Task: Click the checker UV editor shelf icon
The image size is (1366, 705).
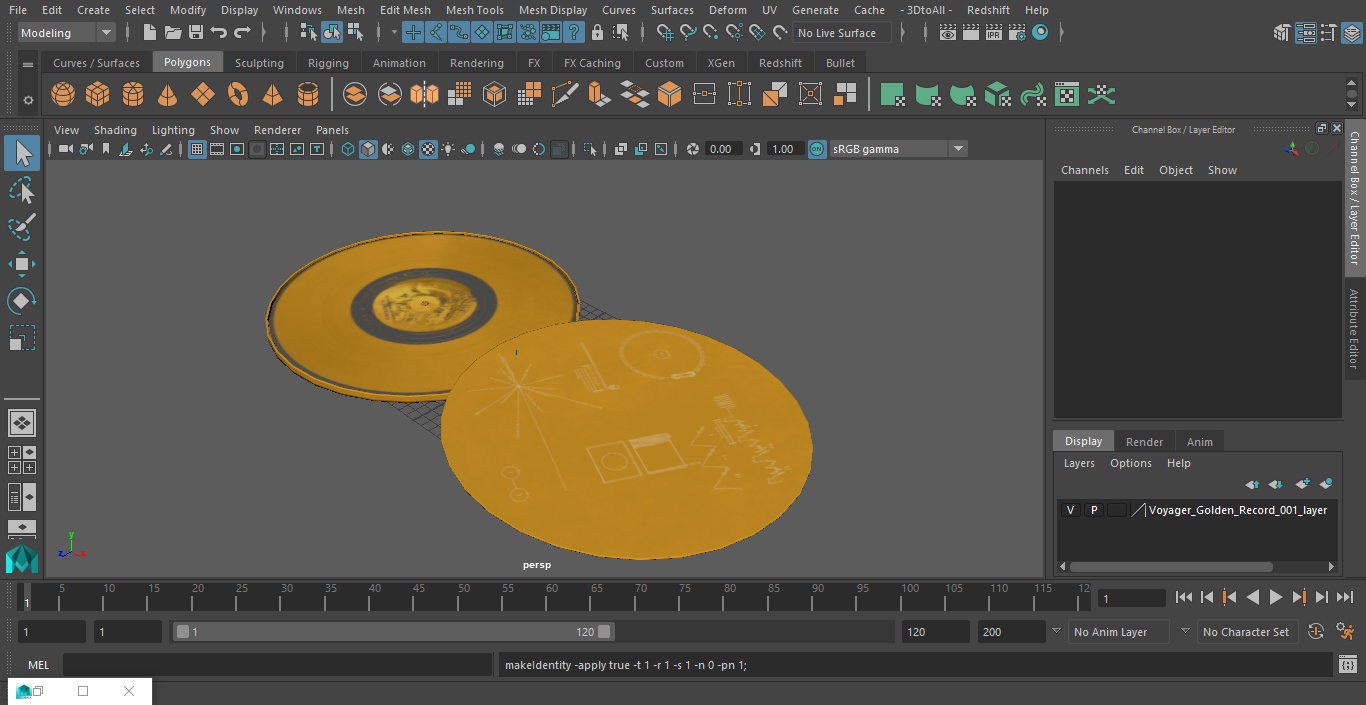Action: click(1067, 95)
